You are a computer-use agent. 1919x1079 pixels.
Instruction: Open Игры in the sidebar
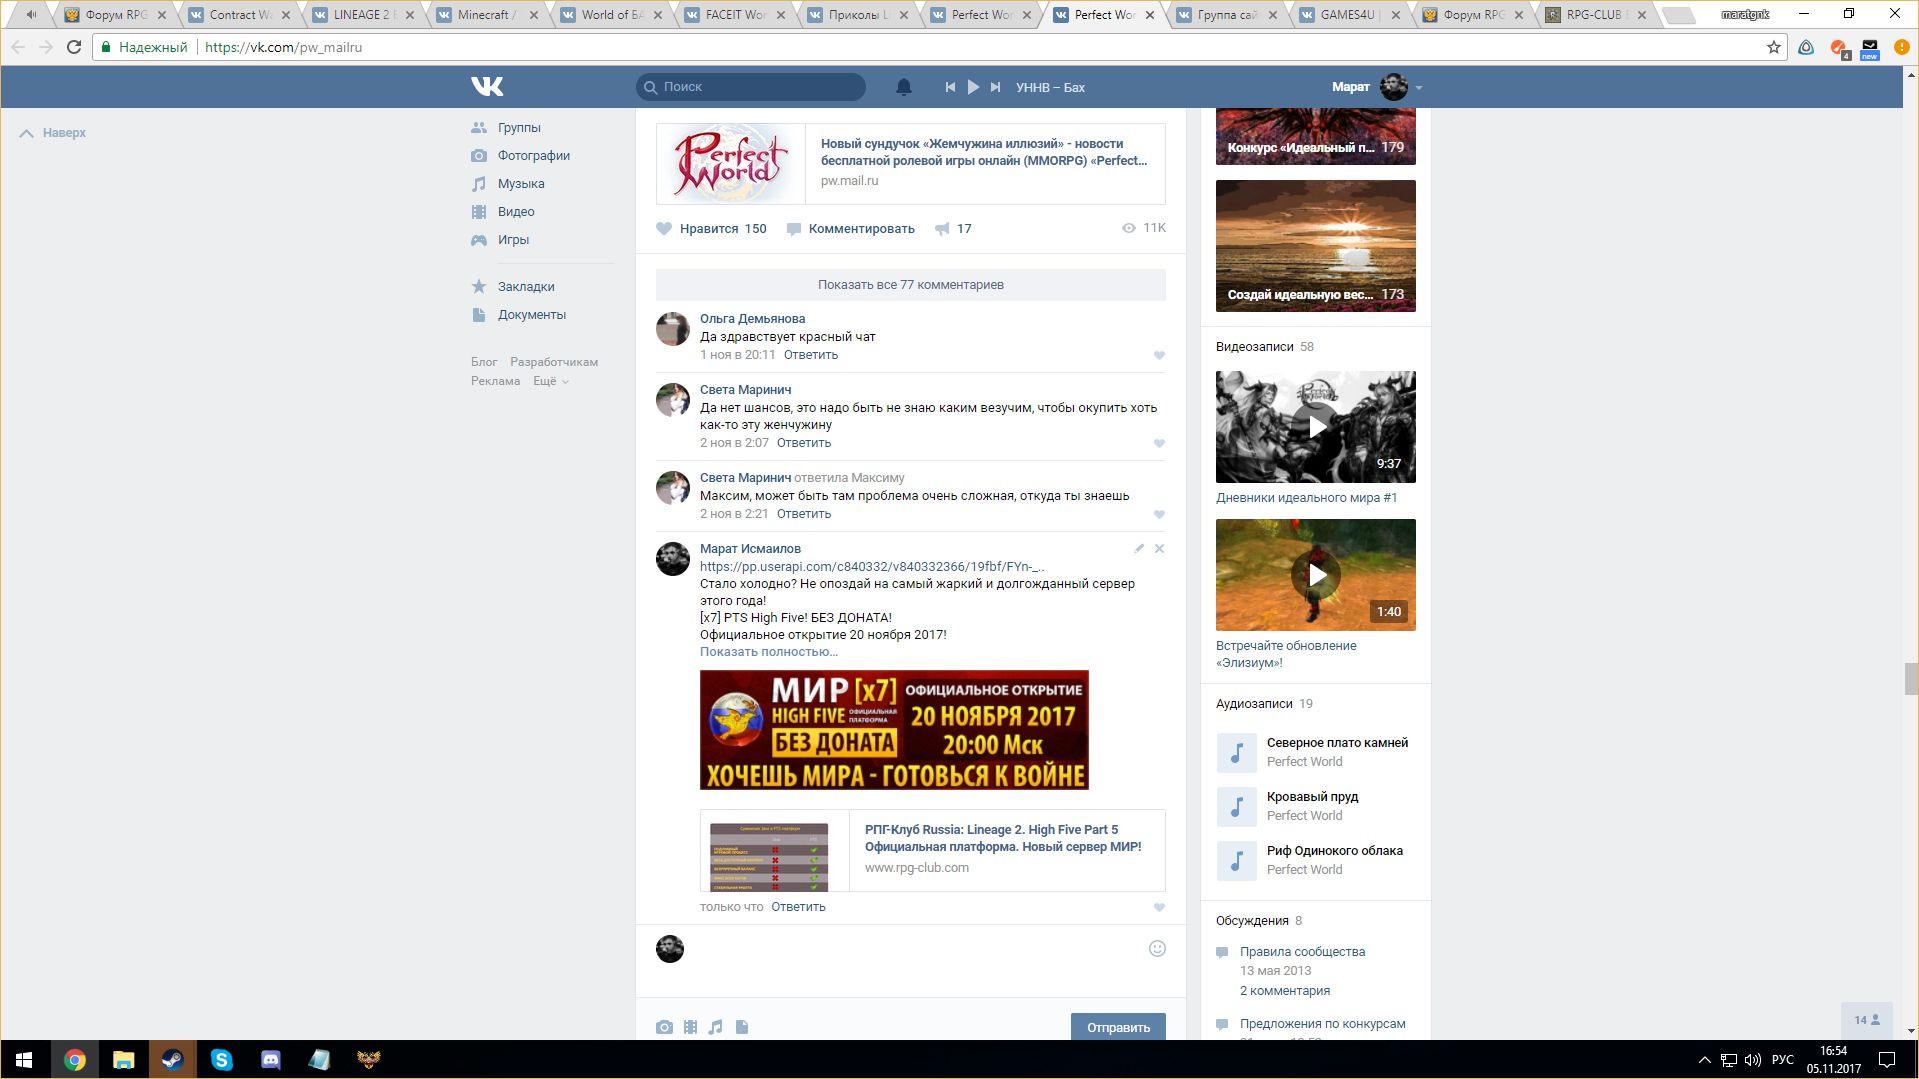point(513,239)
